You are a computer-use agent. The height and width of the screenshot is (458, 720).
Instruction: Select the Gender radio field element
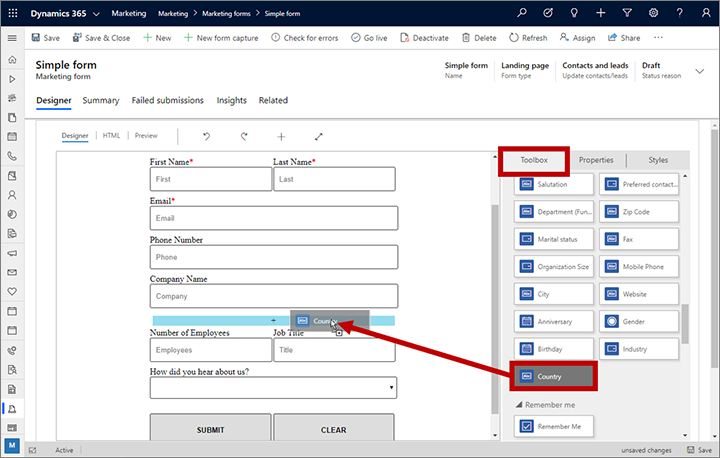tap(639, 321)
